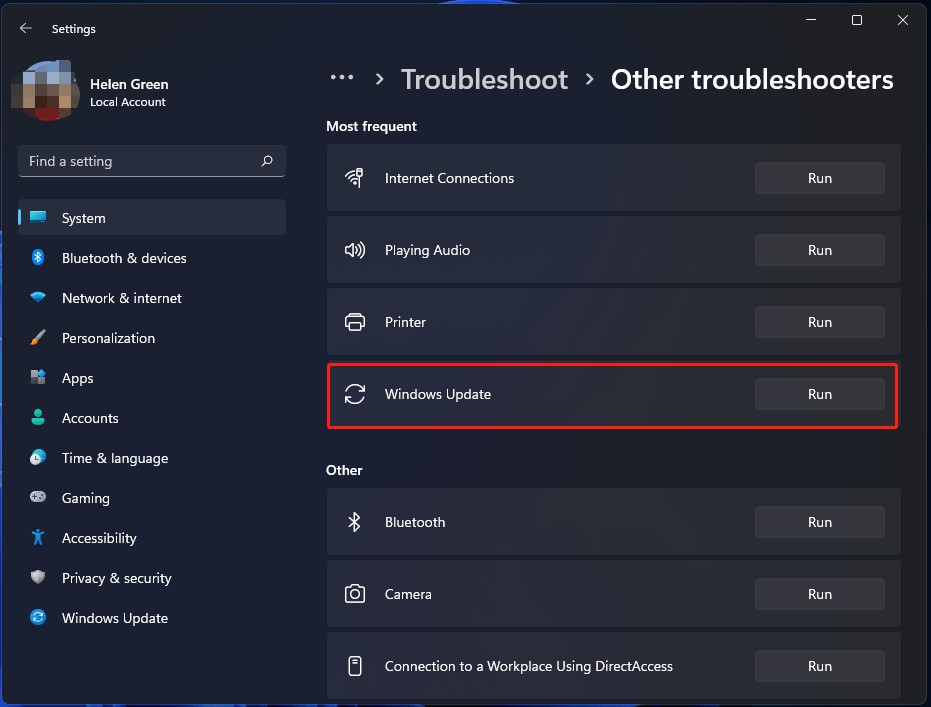Click the Internet Connections label

tap(449, 178)
